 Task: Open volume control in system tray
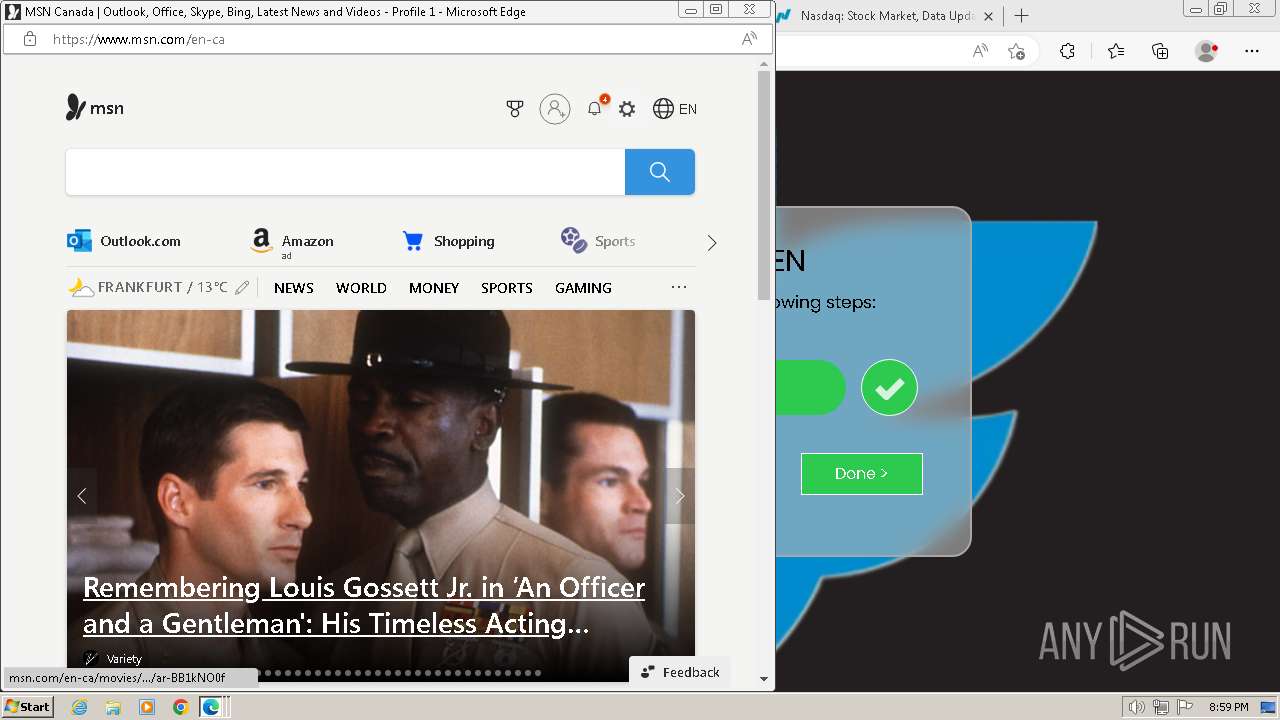click(x=1137, y=707)
